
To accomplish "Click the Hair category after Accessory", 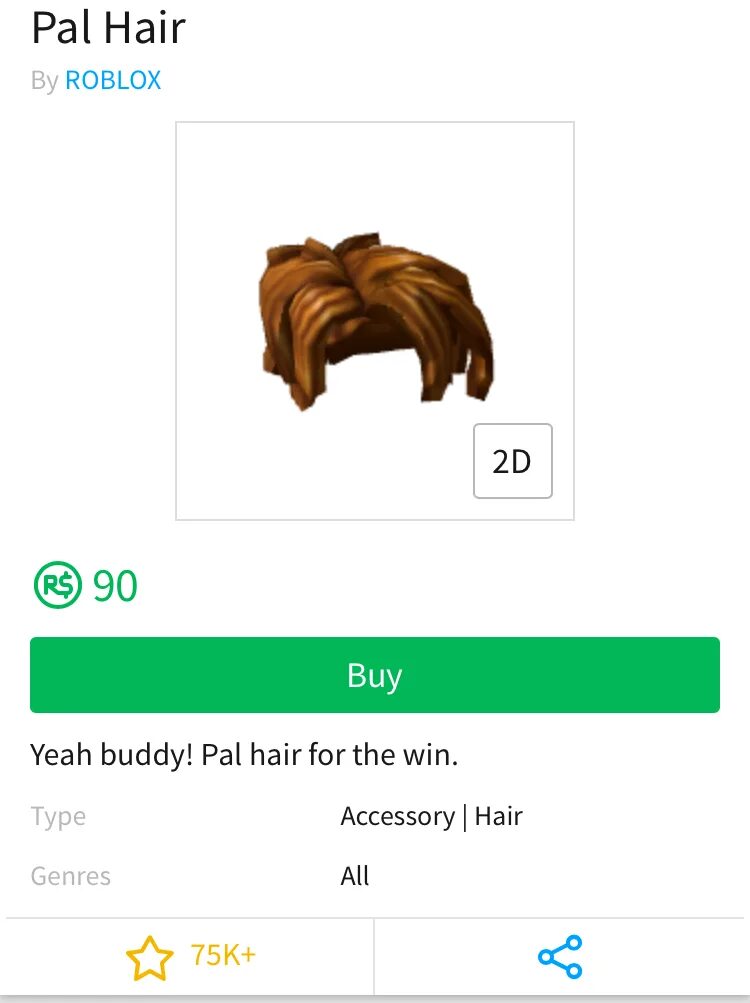I will tap(499, 816).
